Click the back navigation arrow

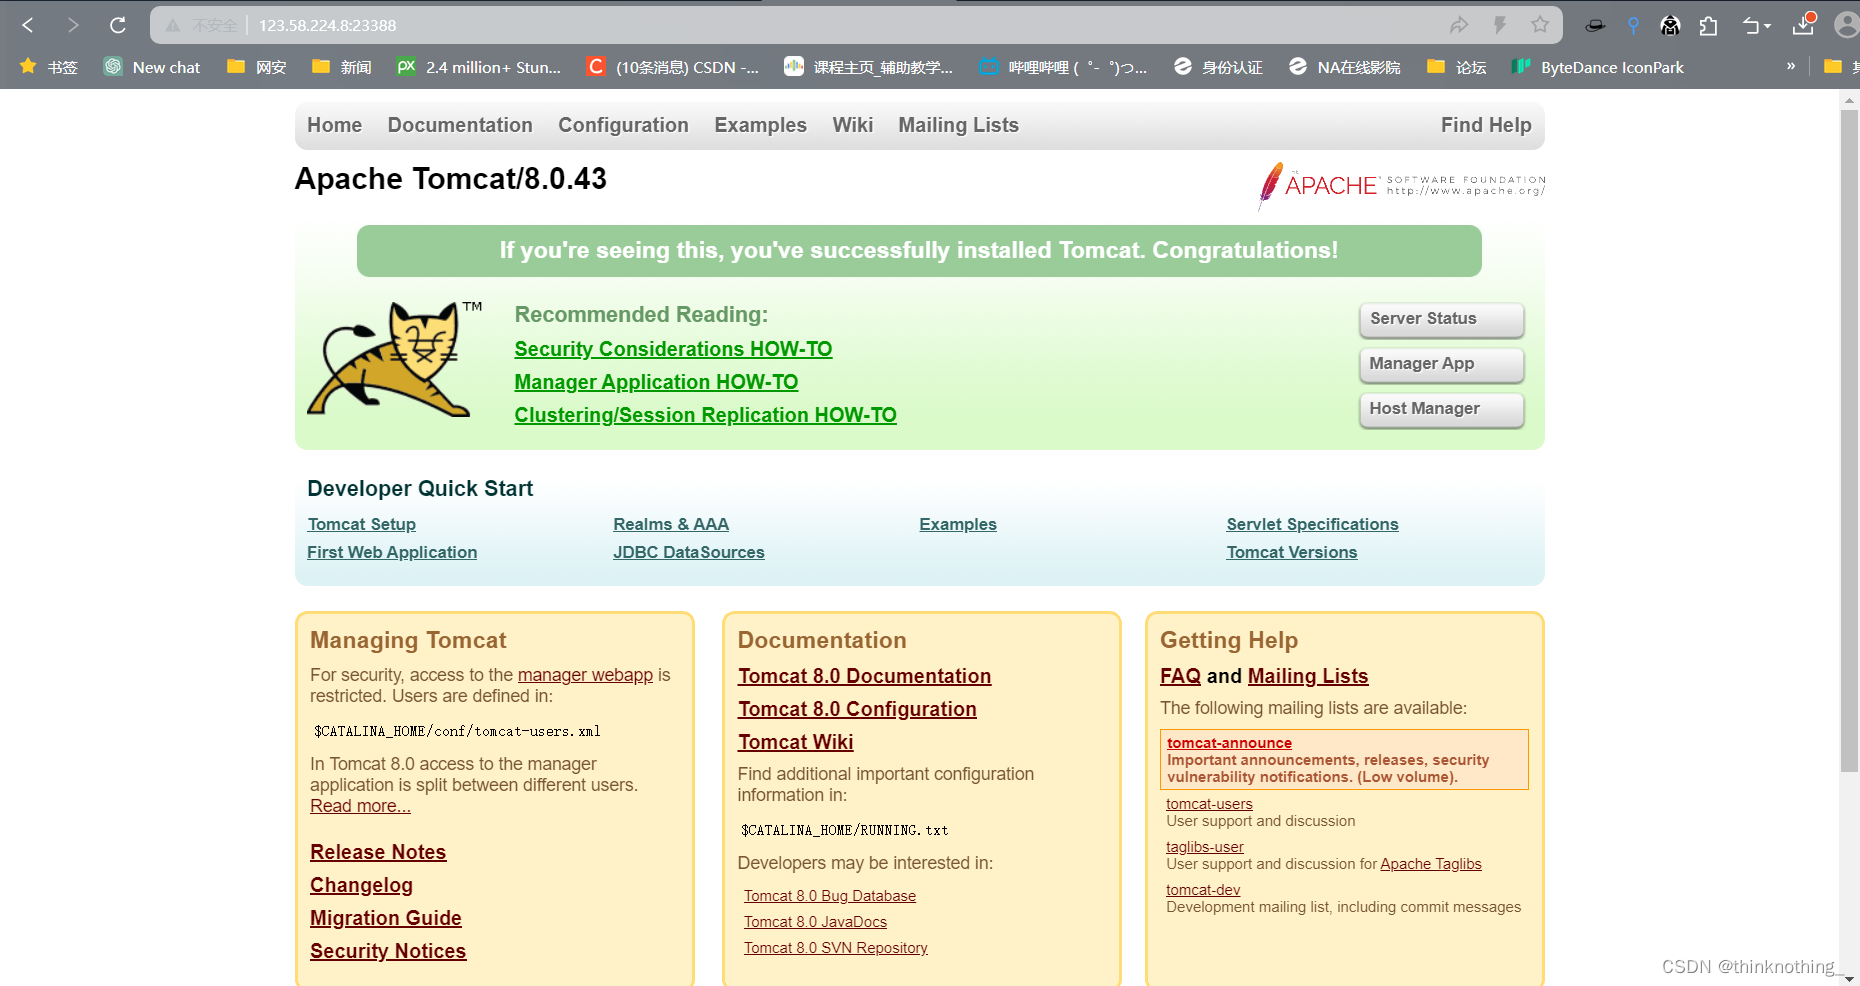pyautogui.click(x=26, y=25)
